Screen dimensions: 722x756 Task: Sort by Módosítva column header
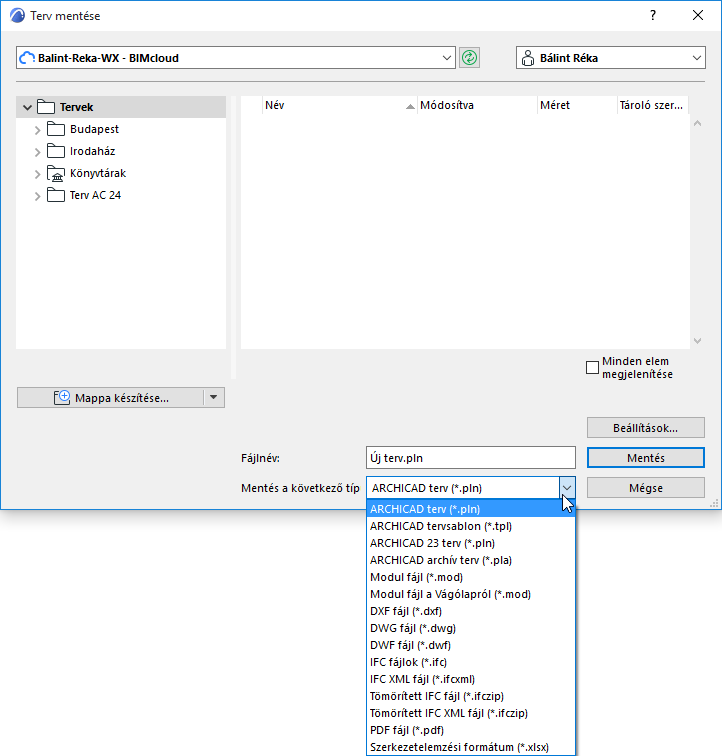tap(477, 105)
